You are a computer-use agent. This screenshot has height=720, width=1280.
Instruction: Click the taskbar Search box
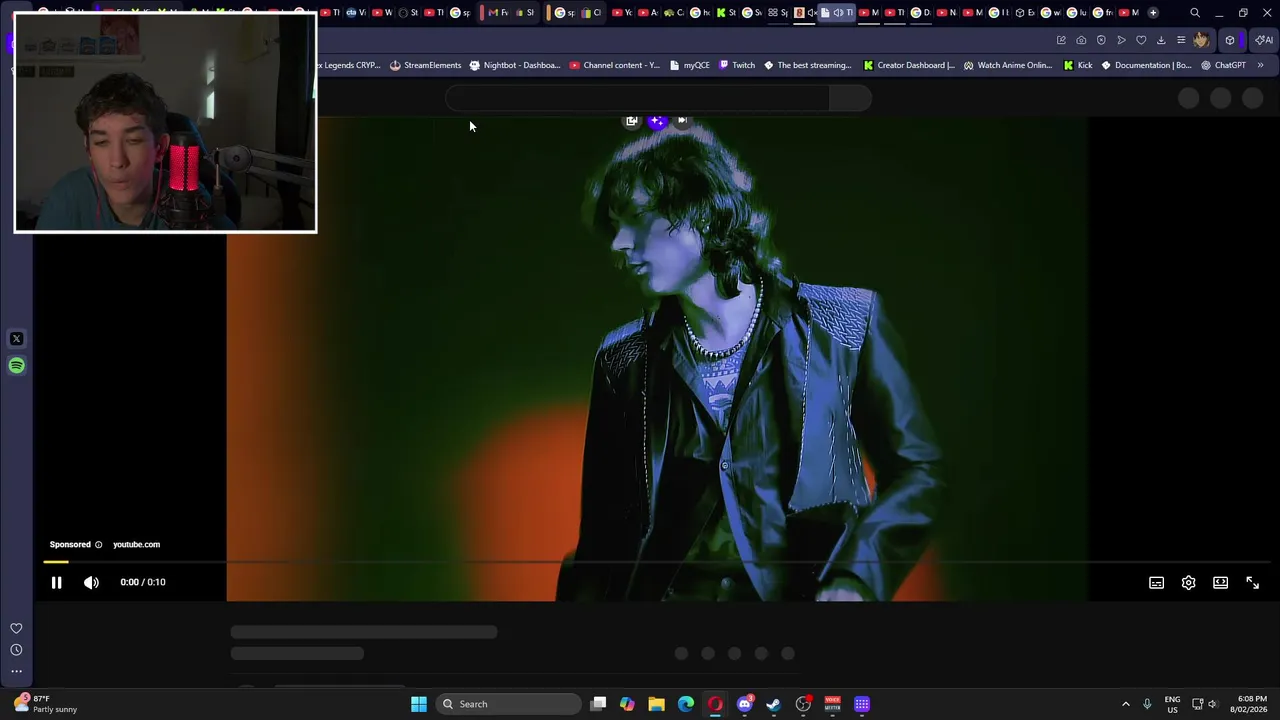click(509, 704)
